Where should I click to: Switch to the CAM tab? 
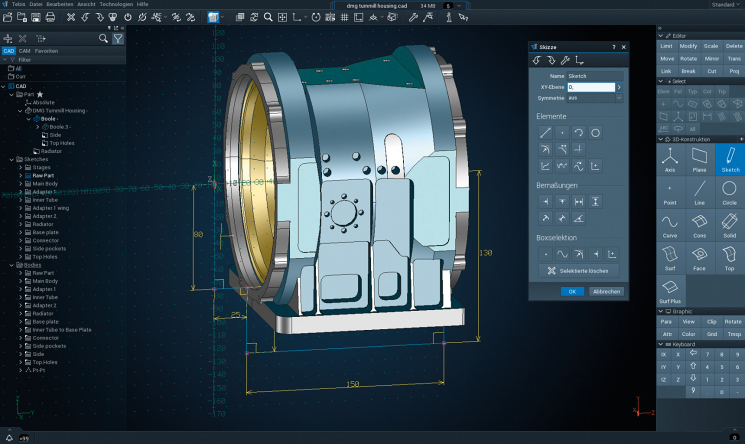point(25,50)
